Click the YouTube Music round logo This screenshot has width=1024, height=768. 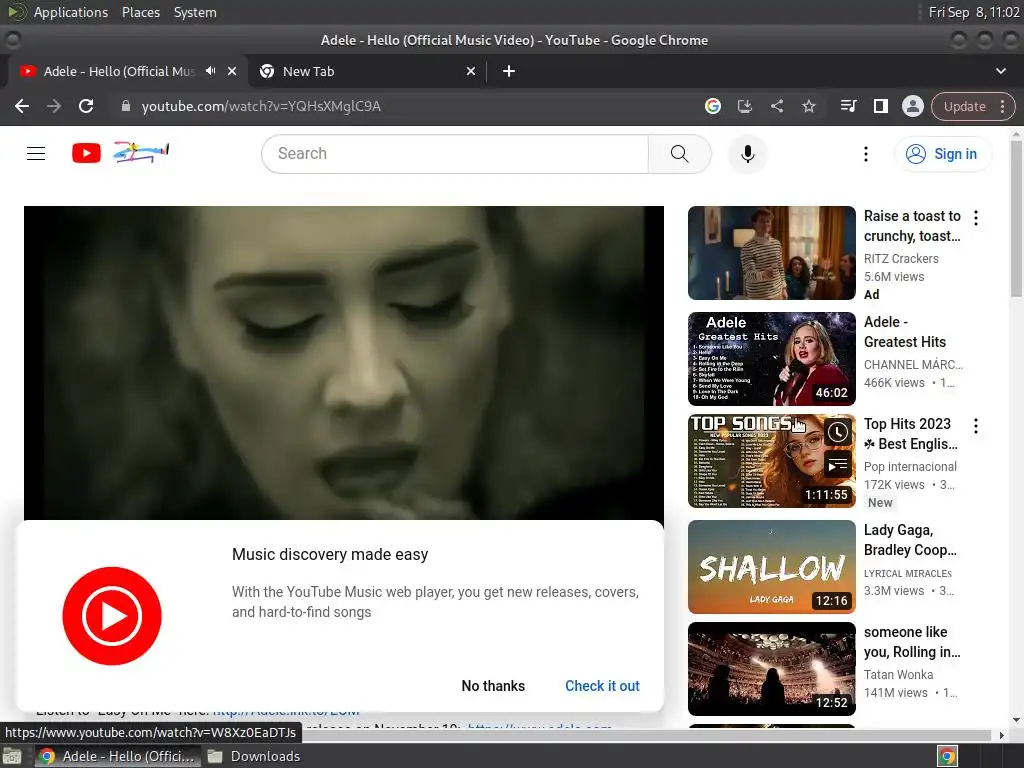112,616
